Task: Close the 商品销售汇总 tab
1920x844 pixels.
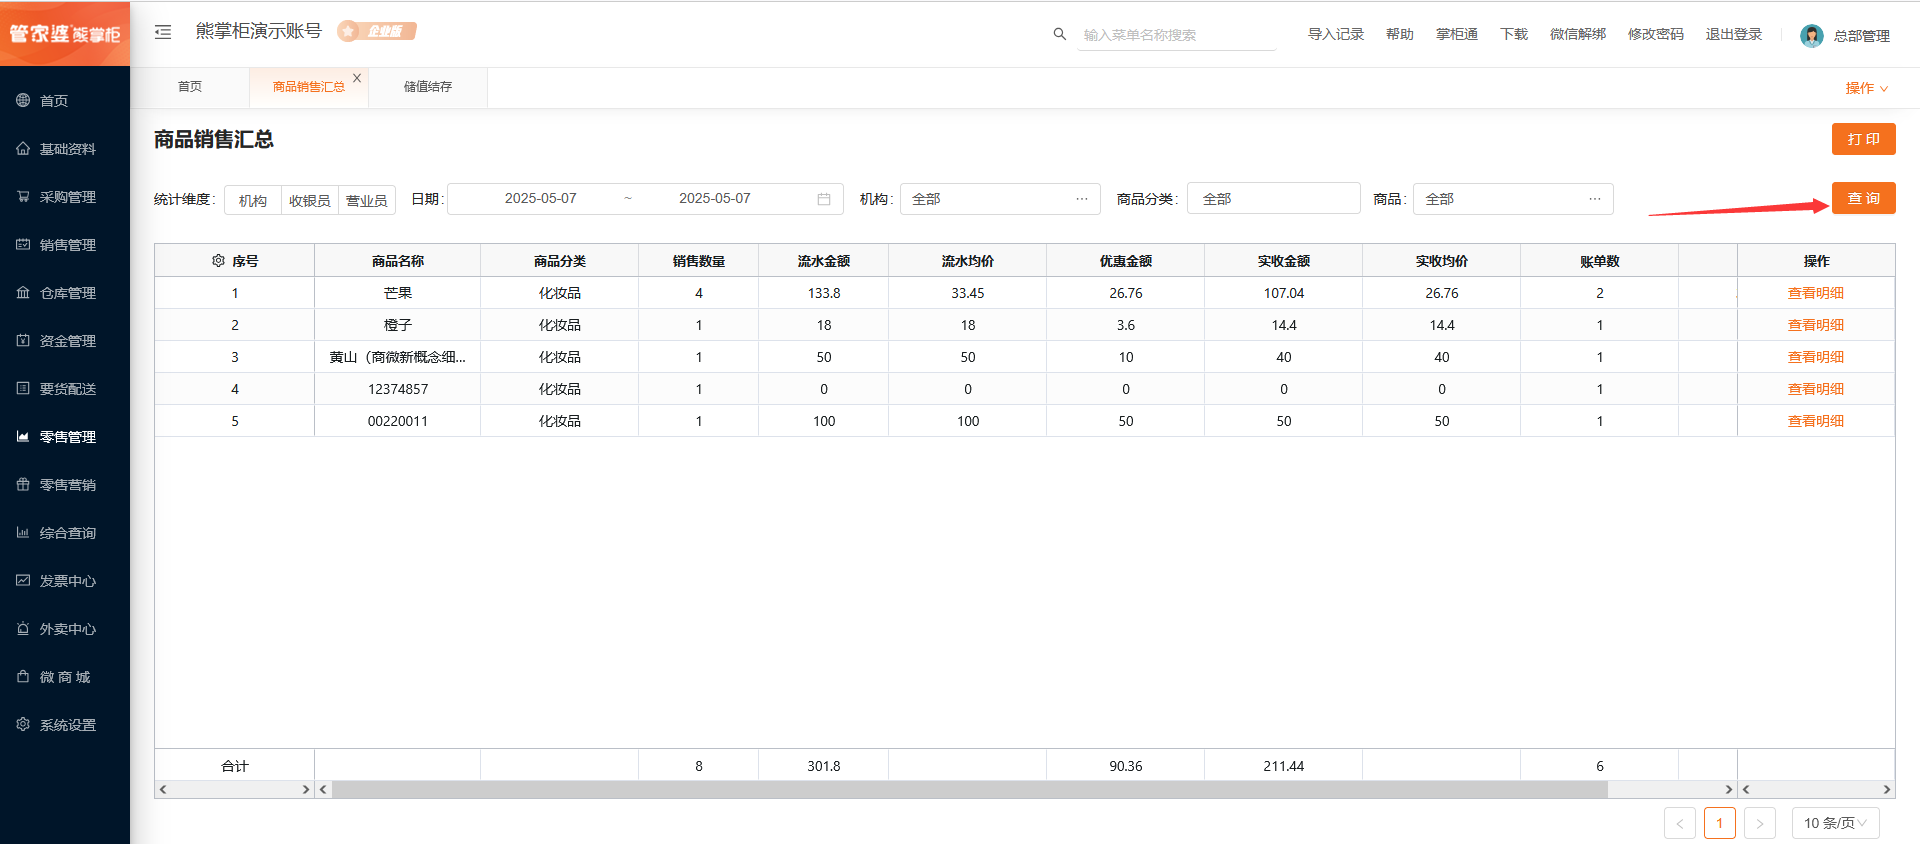Action: (357, 78)
